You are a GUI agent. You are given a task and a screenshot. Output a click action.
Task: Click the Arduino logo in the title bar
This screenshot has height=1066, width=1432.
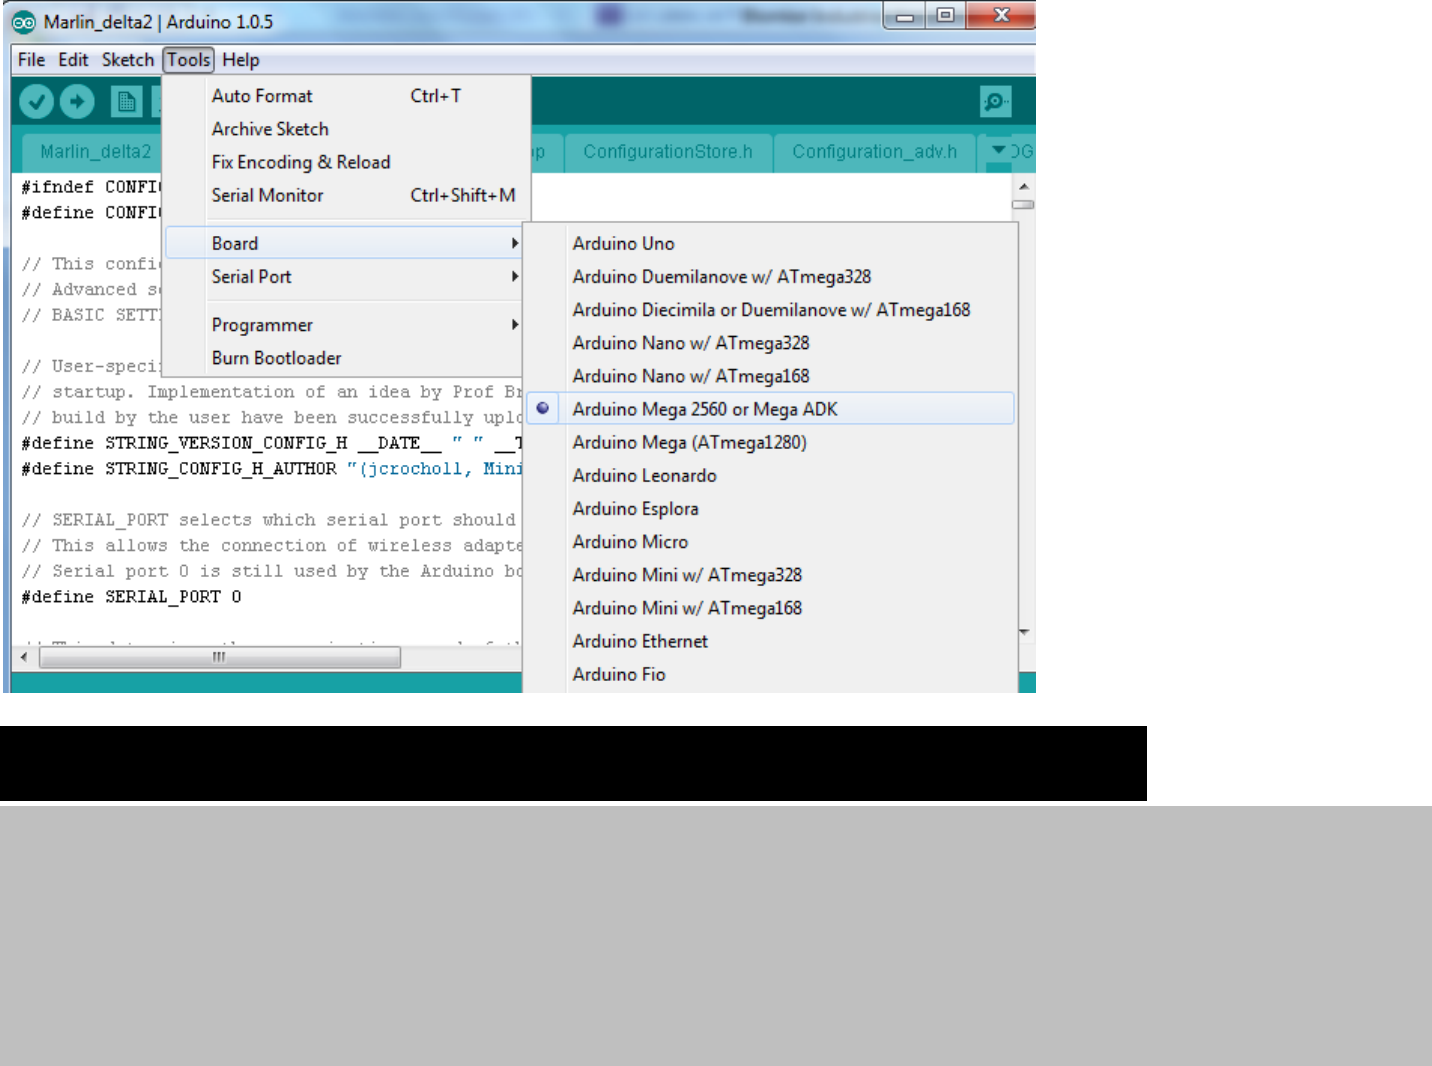23,22
